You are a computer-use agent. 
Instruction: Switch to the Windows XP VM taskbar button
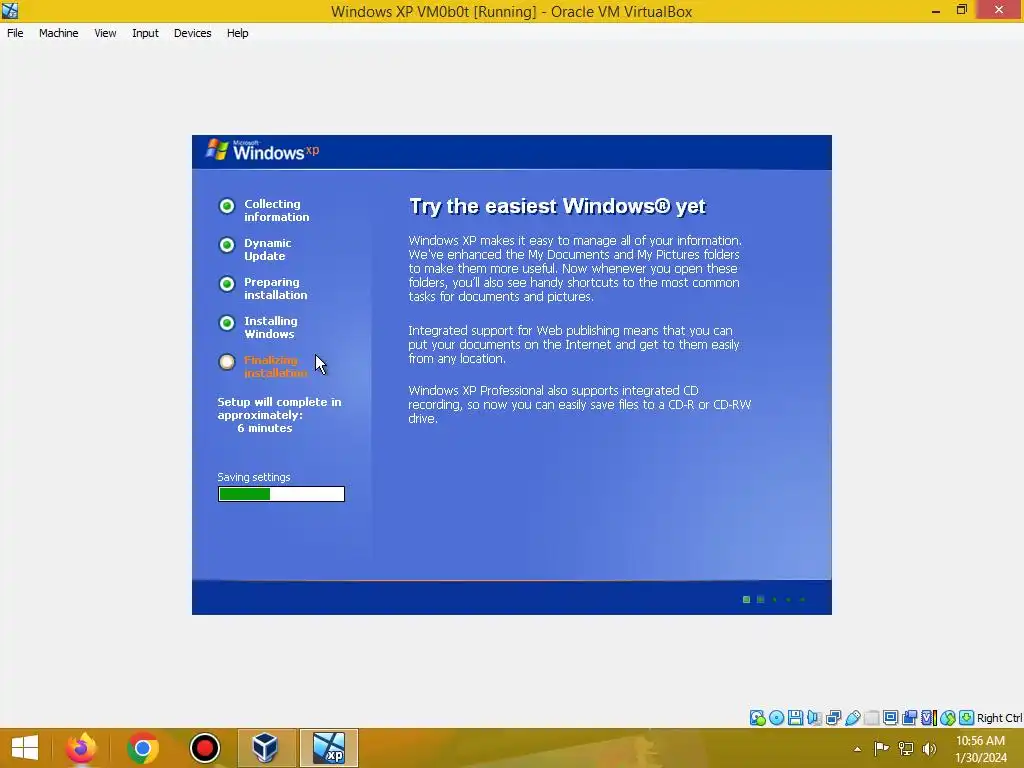click(328, 748)
